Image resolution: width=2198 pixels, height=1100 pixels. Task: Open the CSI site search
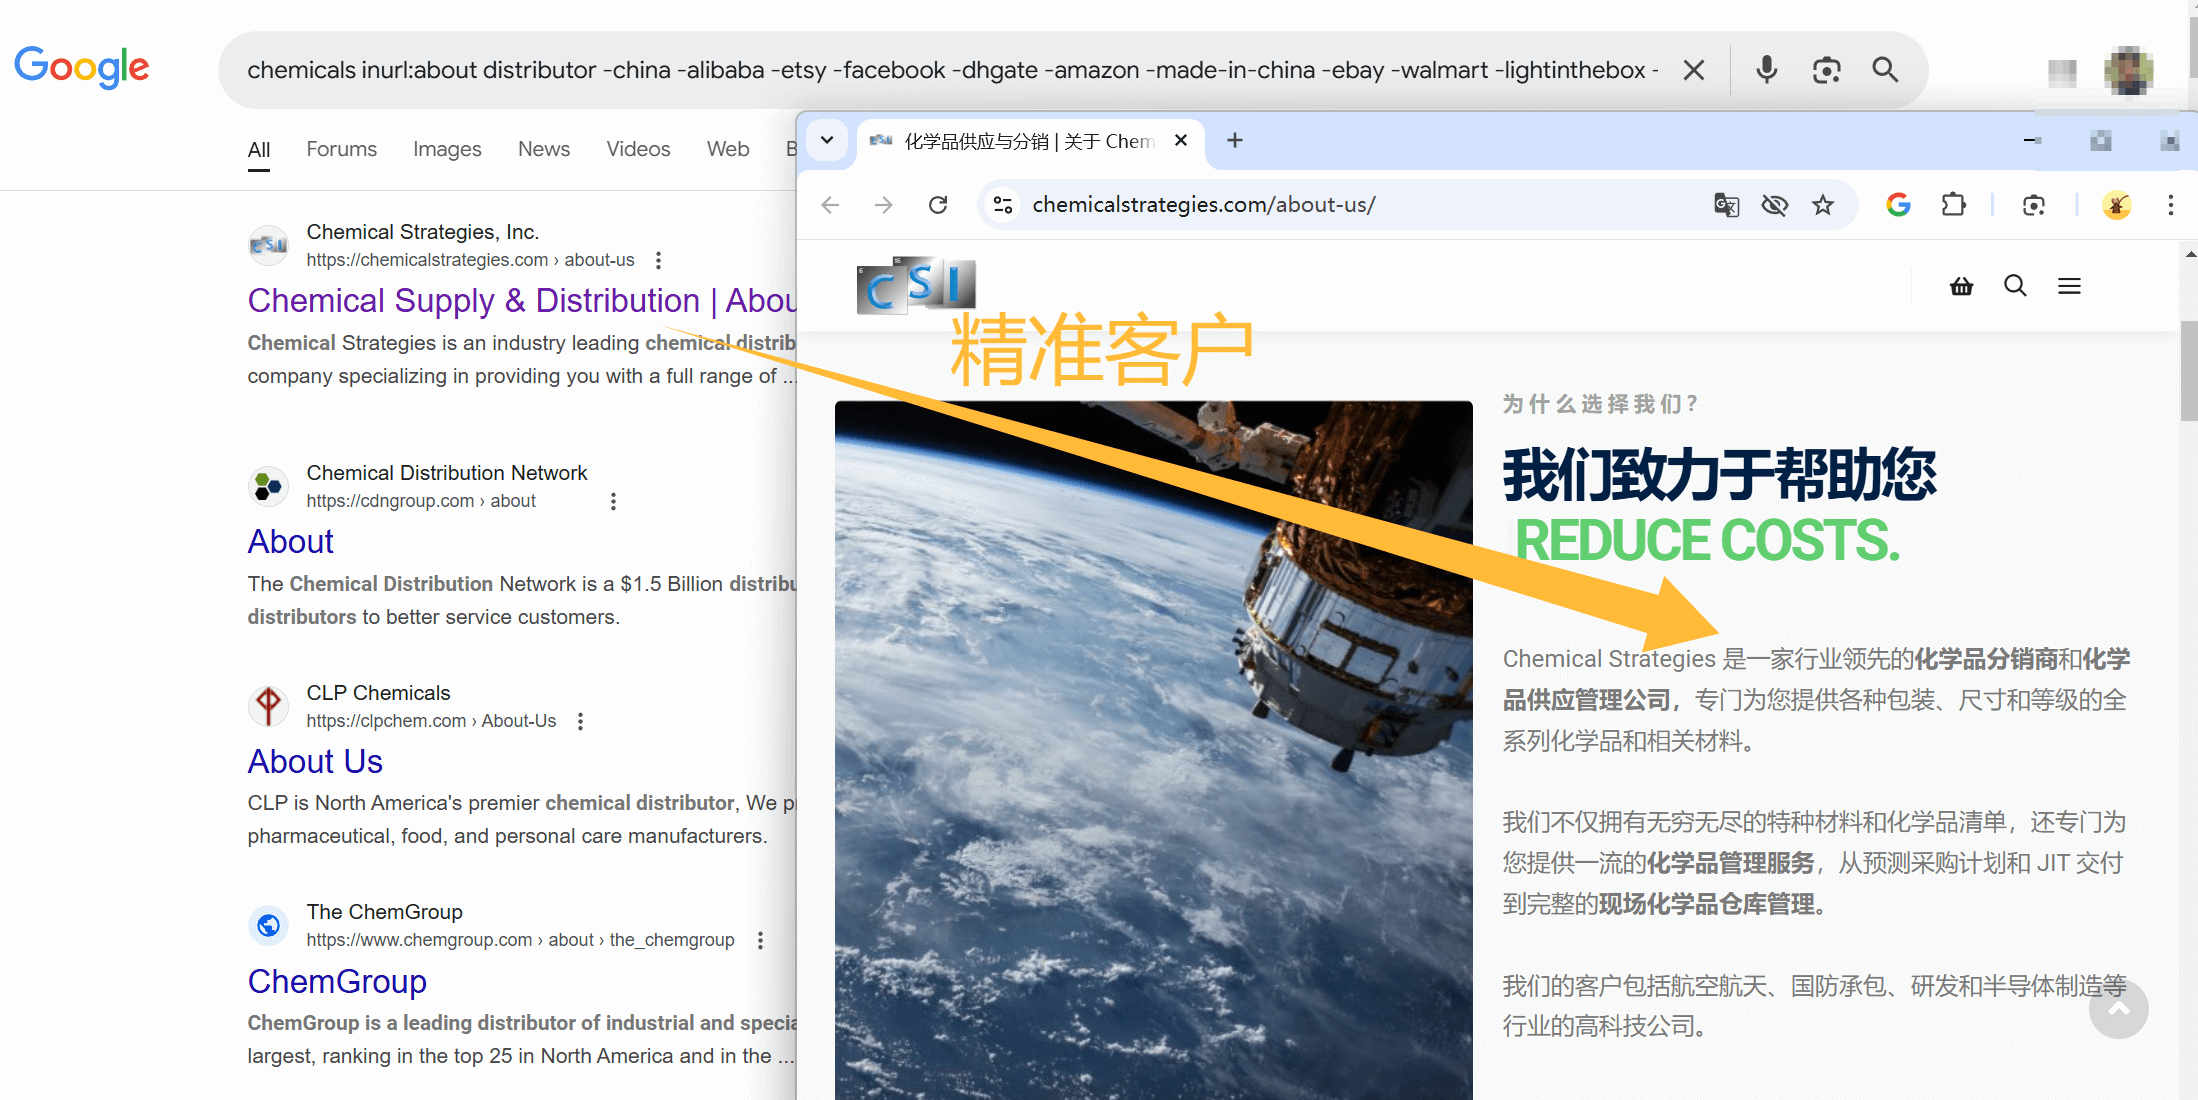pyautogui.click(x=2015, y=286)
